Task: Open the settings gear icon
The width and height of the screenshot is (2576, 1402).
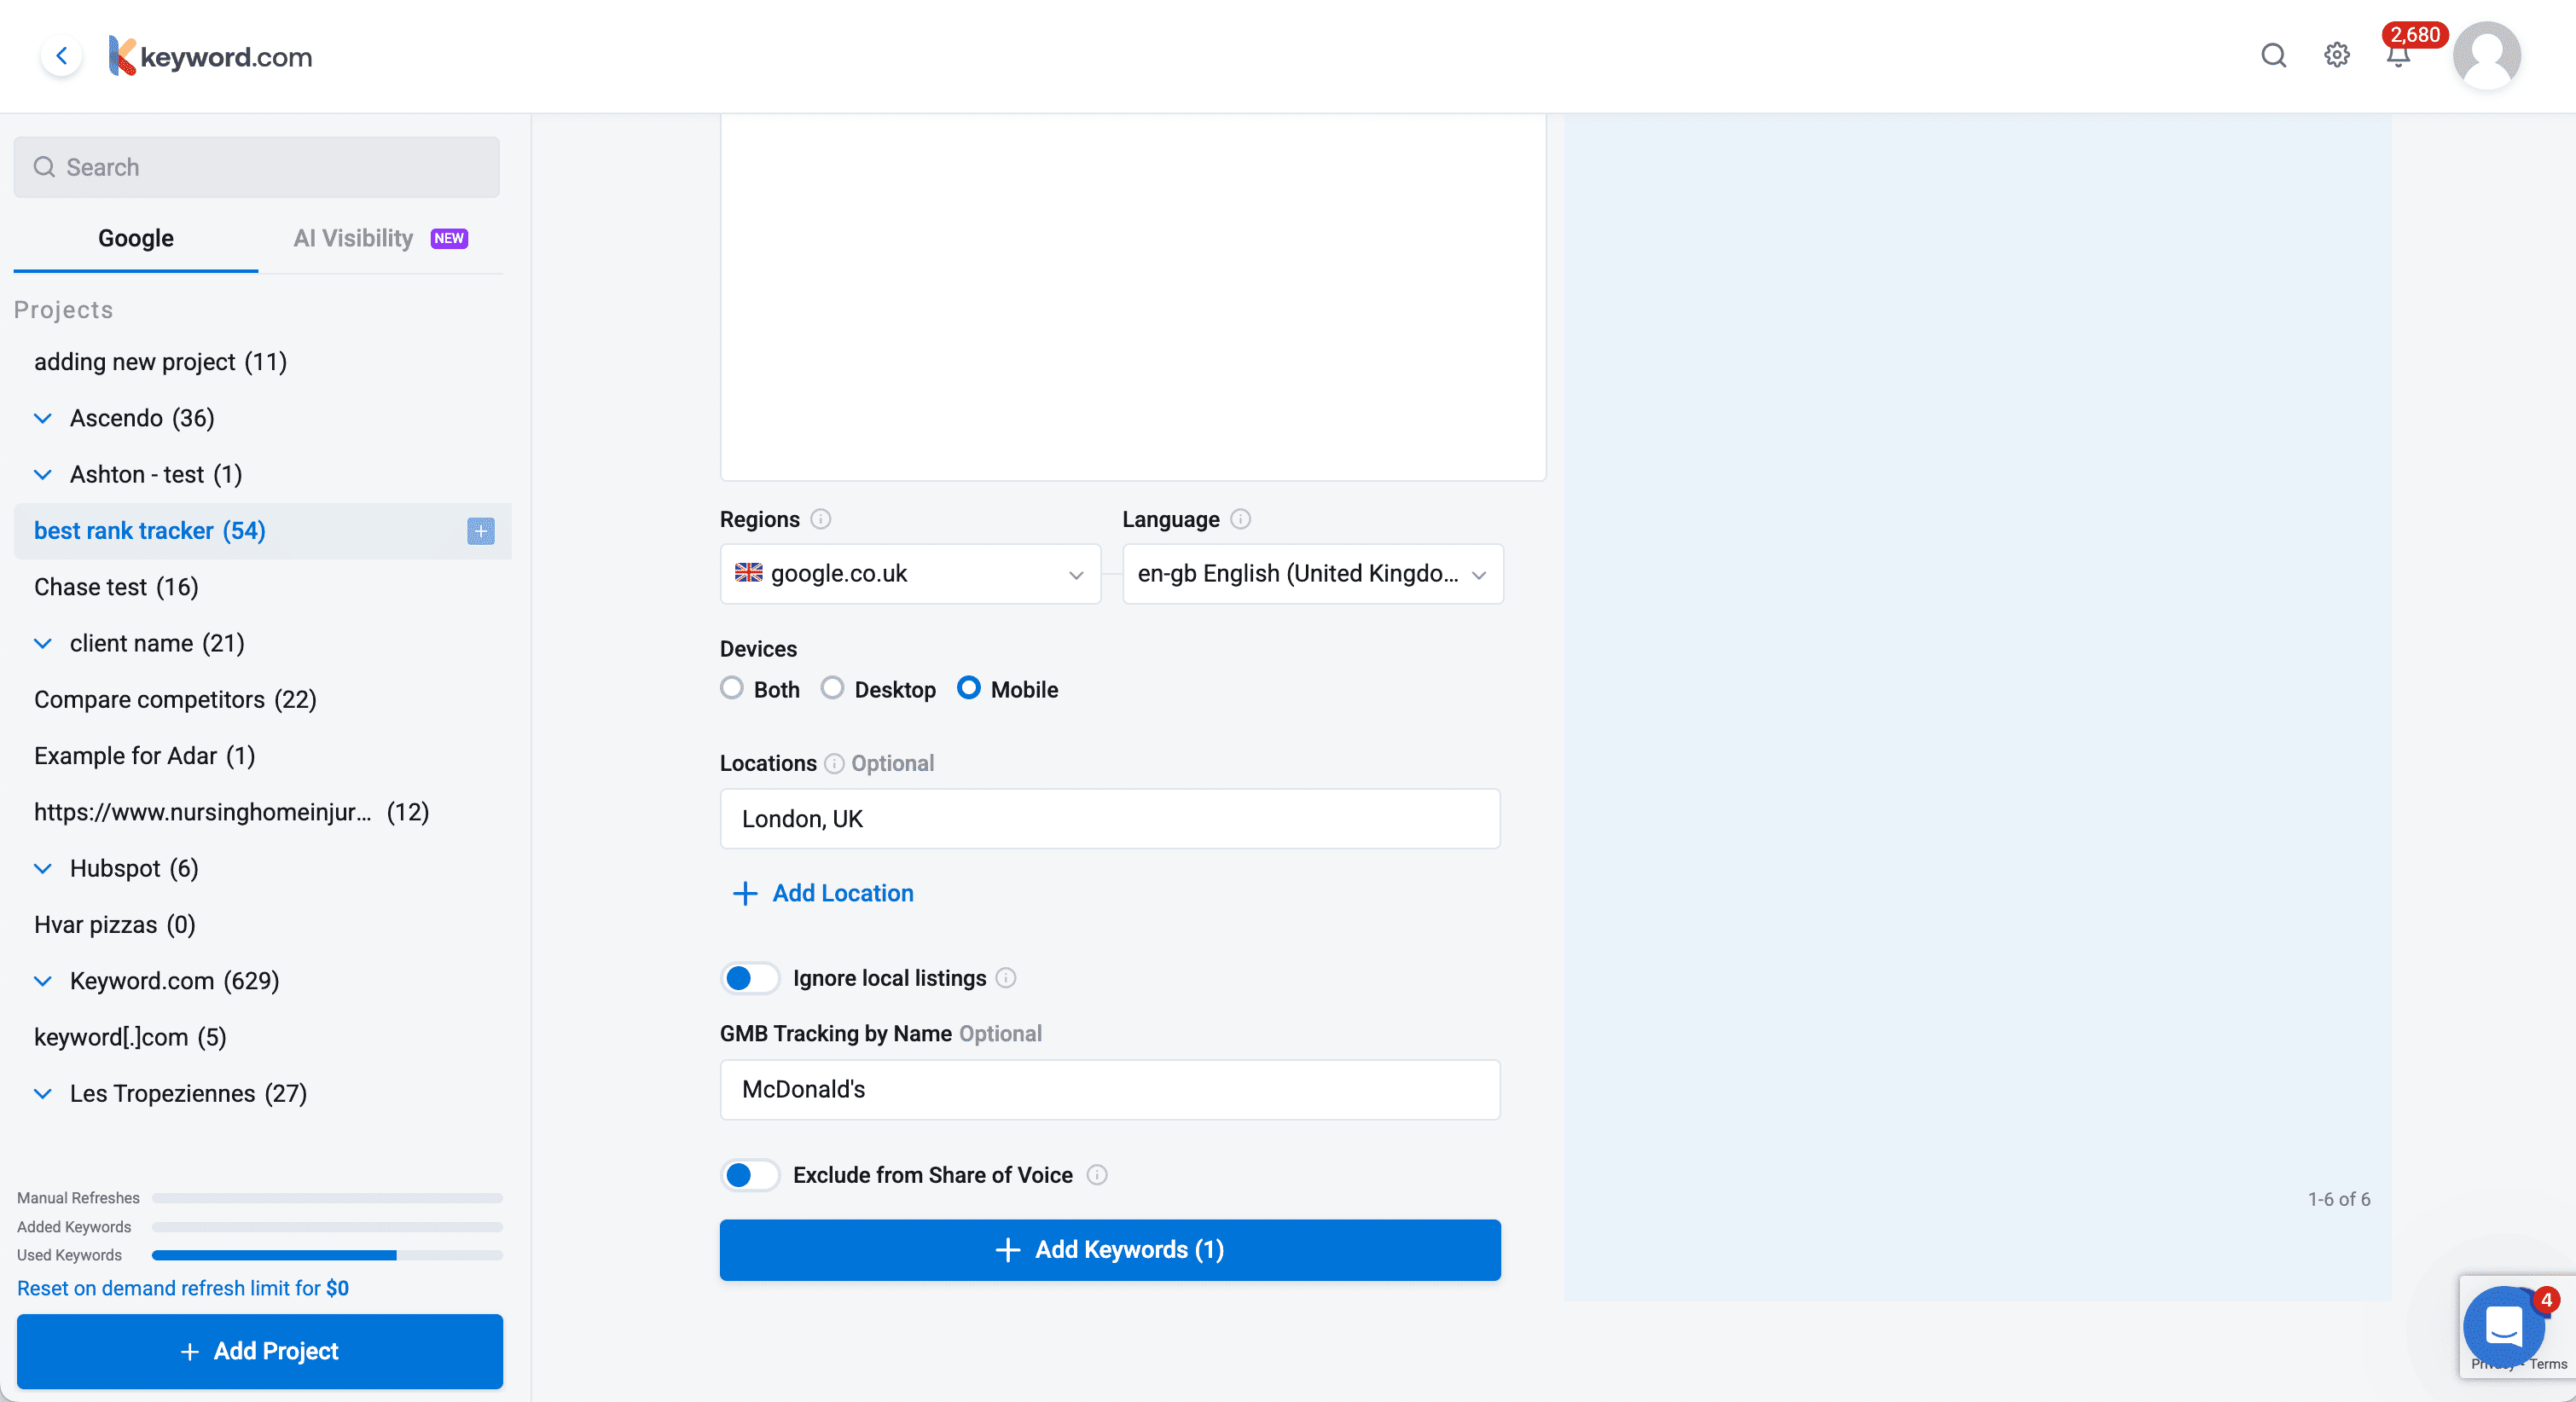Action: 2336,55
